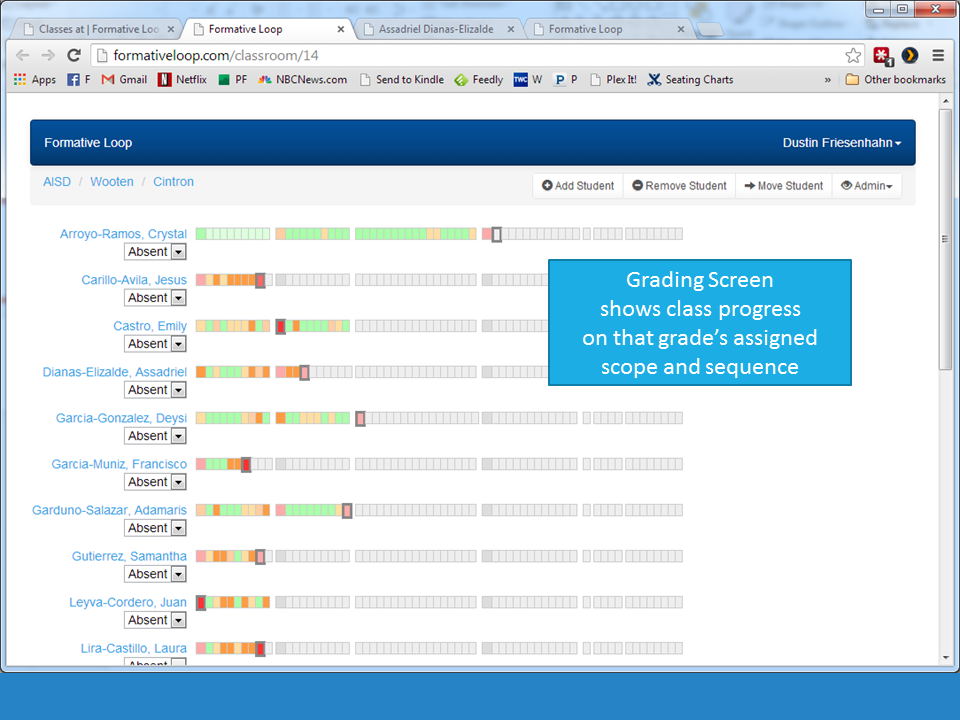This screenshot has height=720, width=960.
Task: Open Garcia-Gonzalez, Deysi student link
Action: [x=121, y=418]
